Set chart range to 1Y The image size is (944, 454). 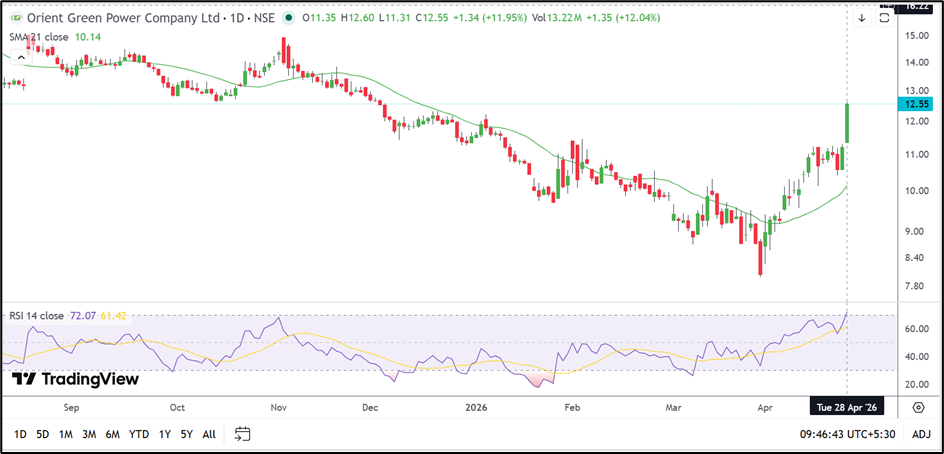click(165, 434)
